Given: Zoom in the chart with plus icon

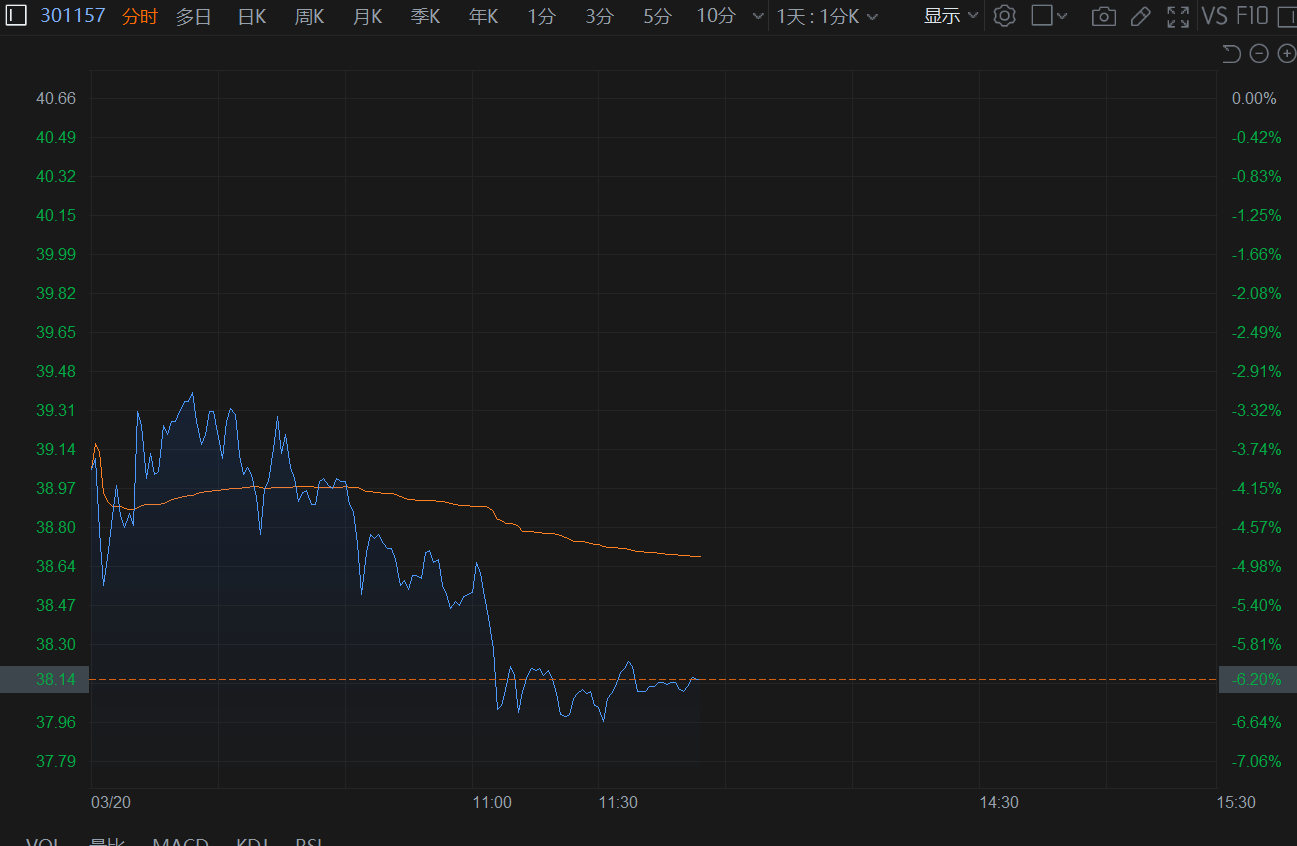Looking at the screenshot, I should 1286,54.
